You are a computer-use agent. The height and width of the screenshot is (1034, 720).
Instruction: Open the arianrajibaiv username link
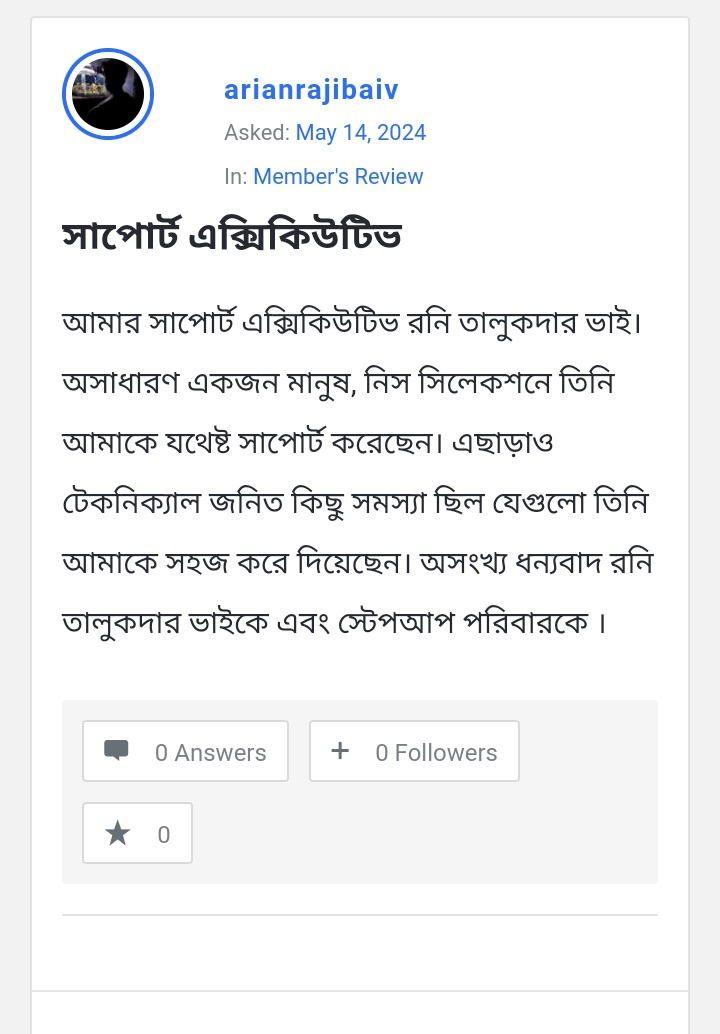311,90
